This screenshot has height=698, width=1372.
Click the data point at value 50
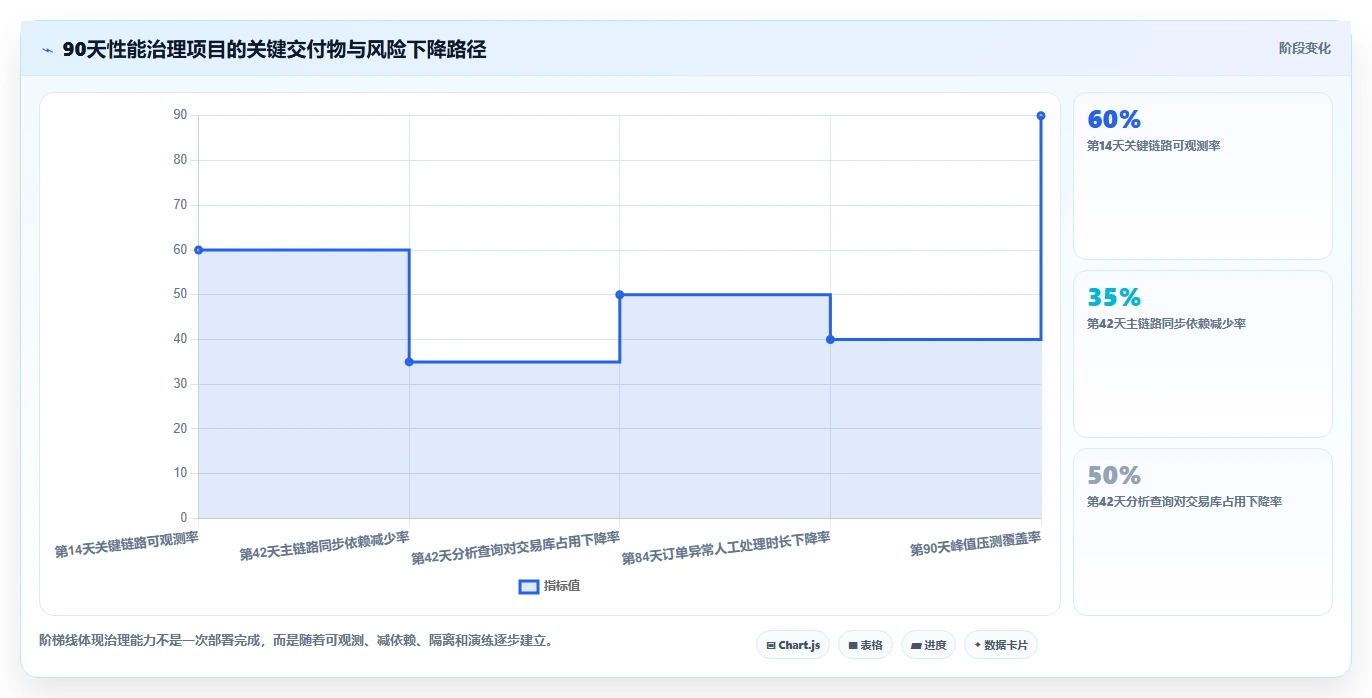(x=620, y=295)
